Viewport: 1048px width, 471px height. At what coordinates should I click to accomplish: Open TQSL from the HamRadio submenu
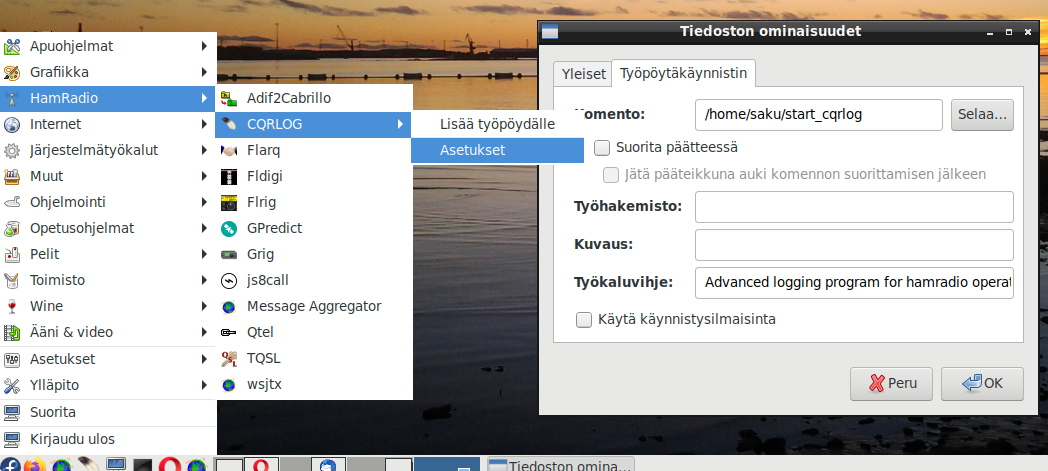click(x=314, y=359)
